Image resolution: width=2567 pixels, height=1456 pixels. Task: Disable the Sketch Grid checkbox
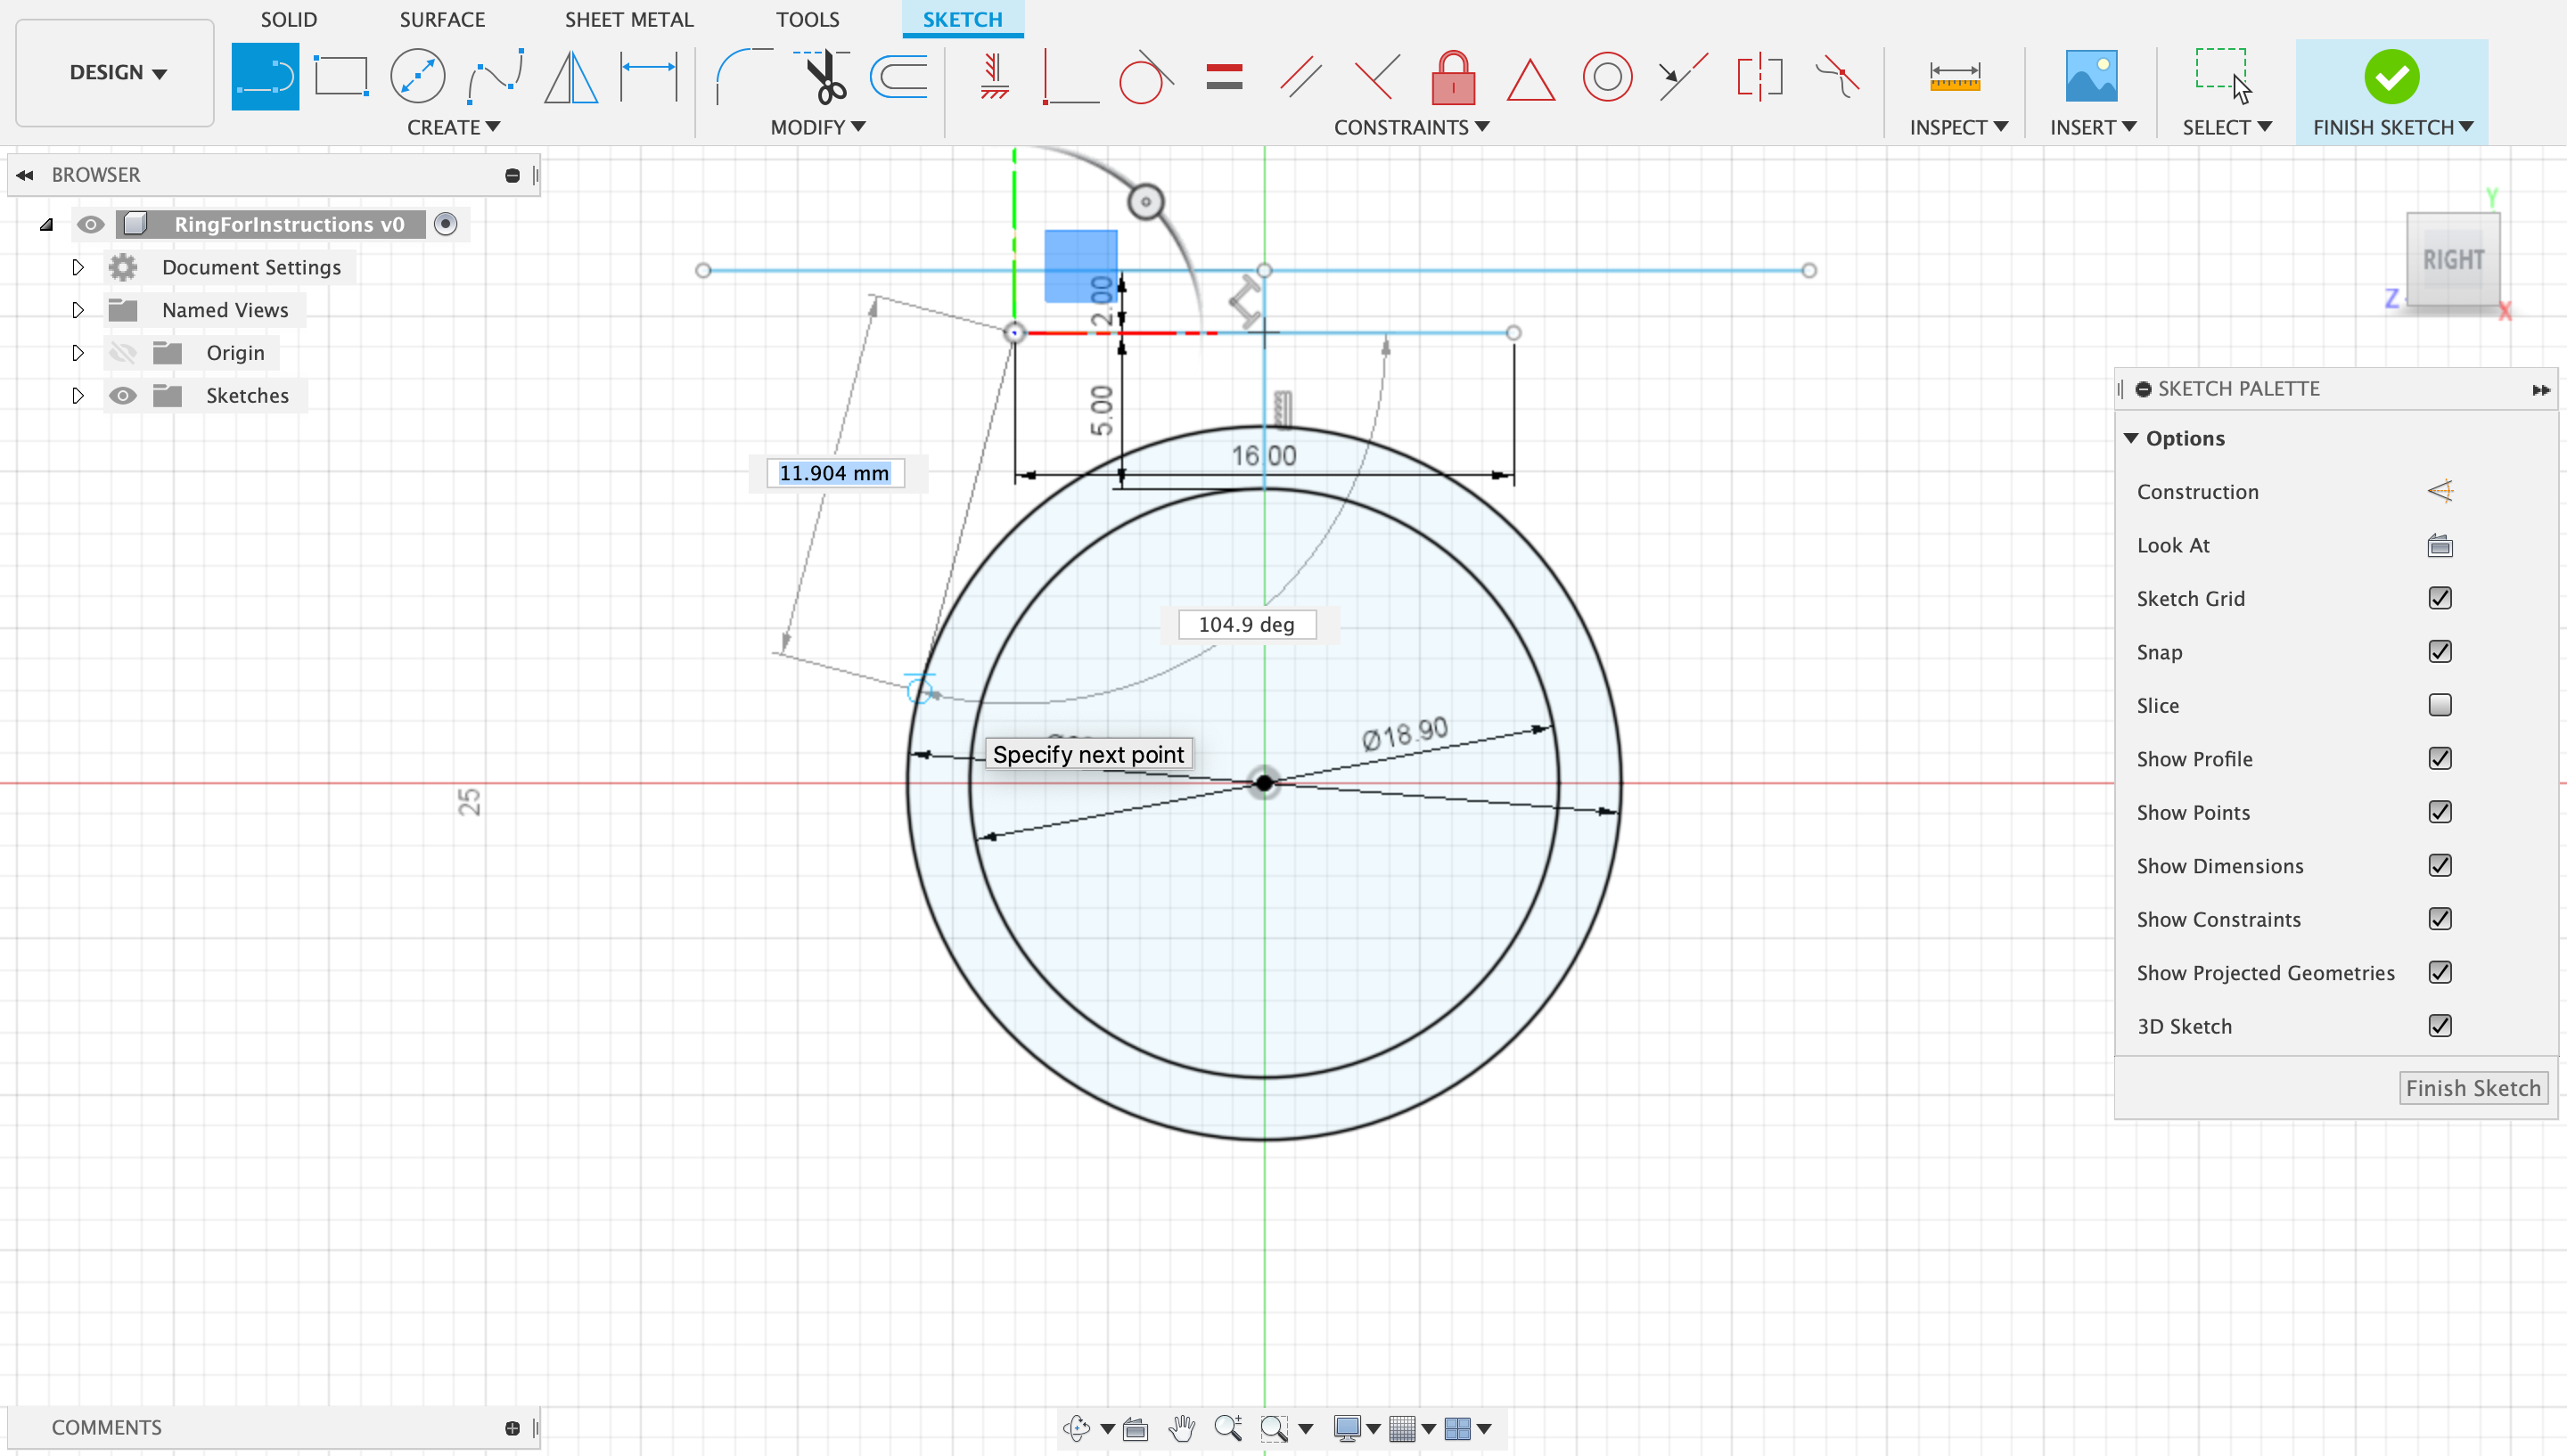coord(2439,598)
